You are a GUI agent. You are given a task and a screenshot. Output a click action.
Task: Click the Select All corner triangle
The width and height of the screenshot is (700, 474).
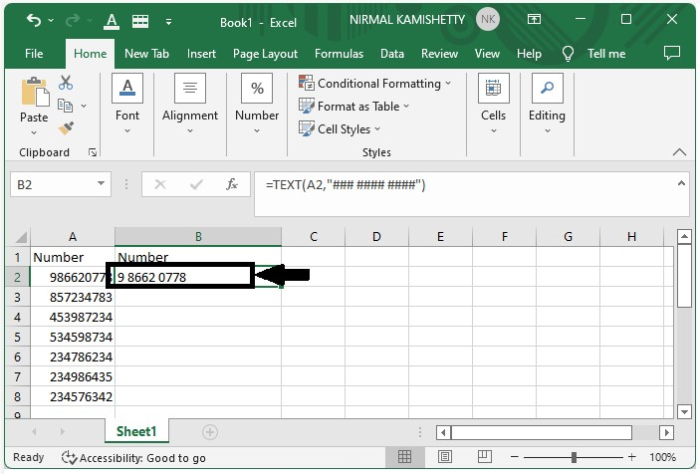(20, 237)
